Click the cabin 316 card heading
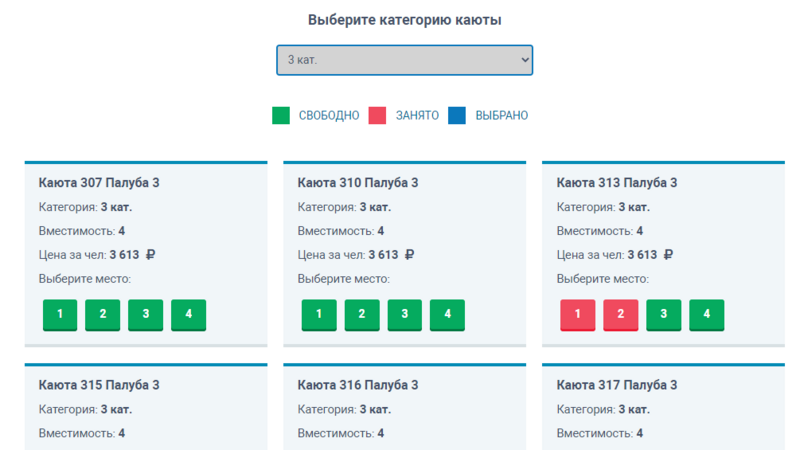The height and width of the screenshot is (450, 800). point(358,385)
